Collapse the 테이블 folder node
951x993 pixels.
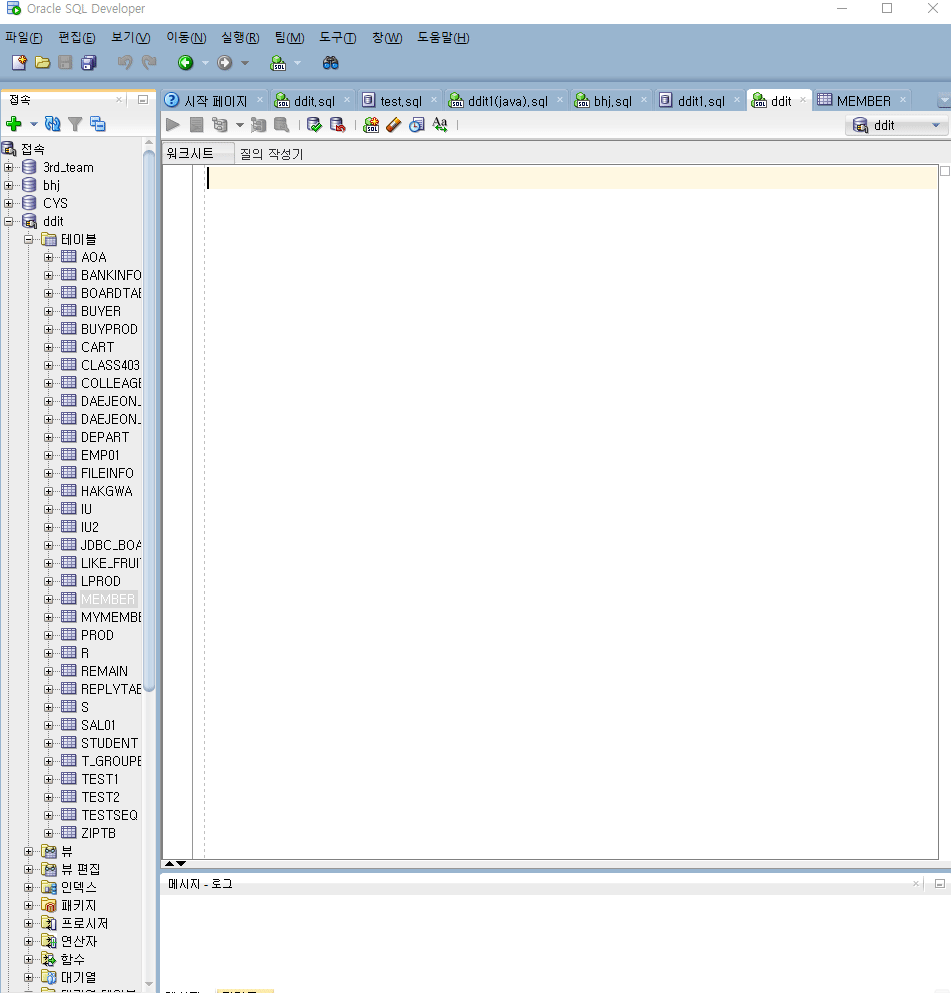tap(28, 239)
